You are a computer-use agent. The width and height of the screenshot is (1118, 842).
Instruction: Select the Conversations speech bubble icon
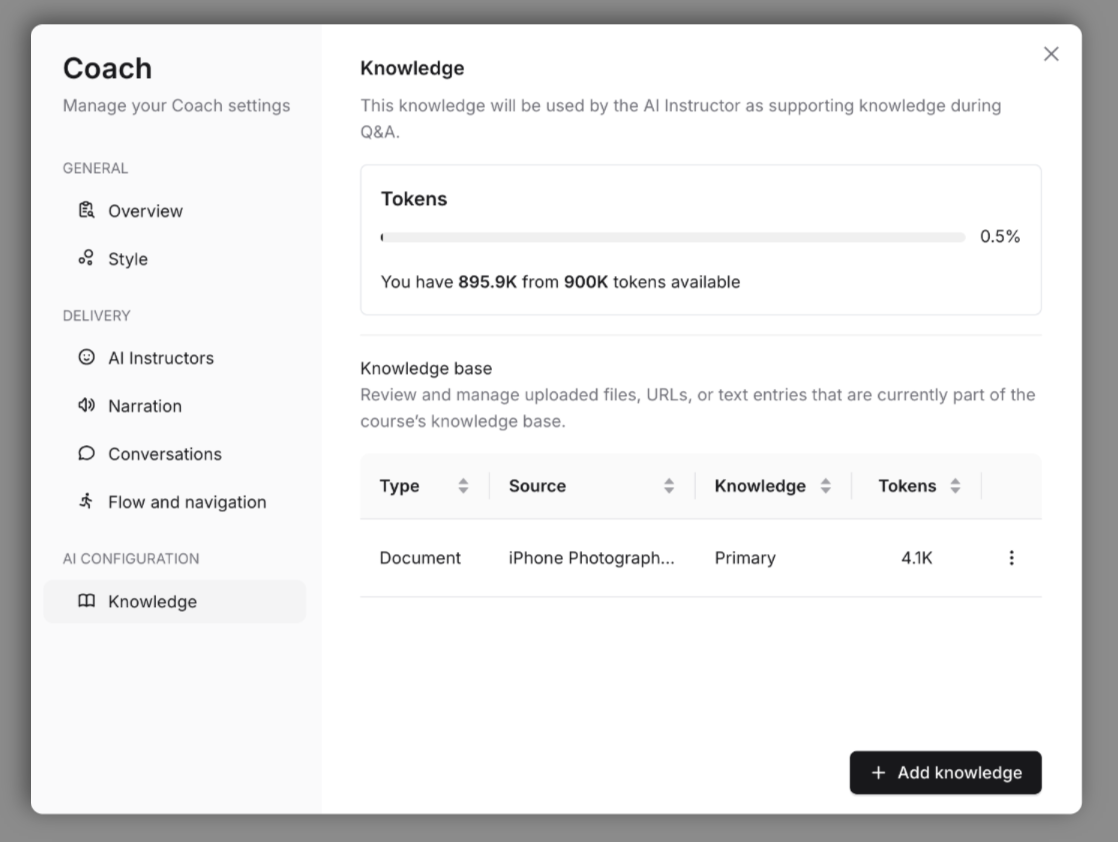click(x=88, y=454)
